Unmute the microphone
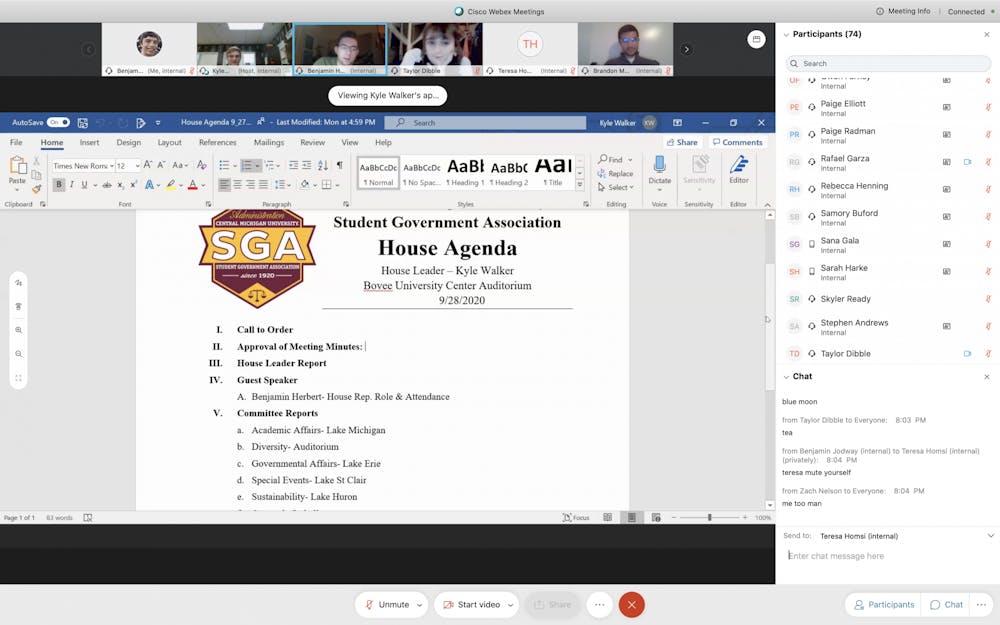The image size is (1000, 625). pyautogui.click(x=386, y=604)
